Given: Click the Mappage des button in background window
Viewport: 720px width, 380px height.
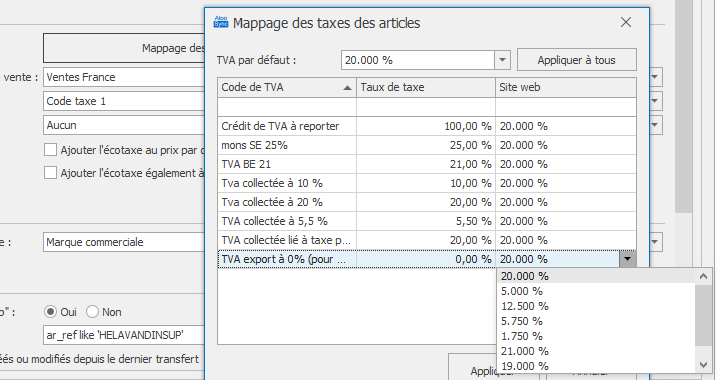Looking at the screenshot, I should click(124, 48).
